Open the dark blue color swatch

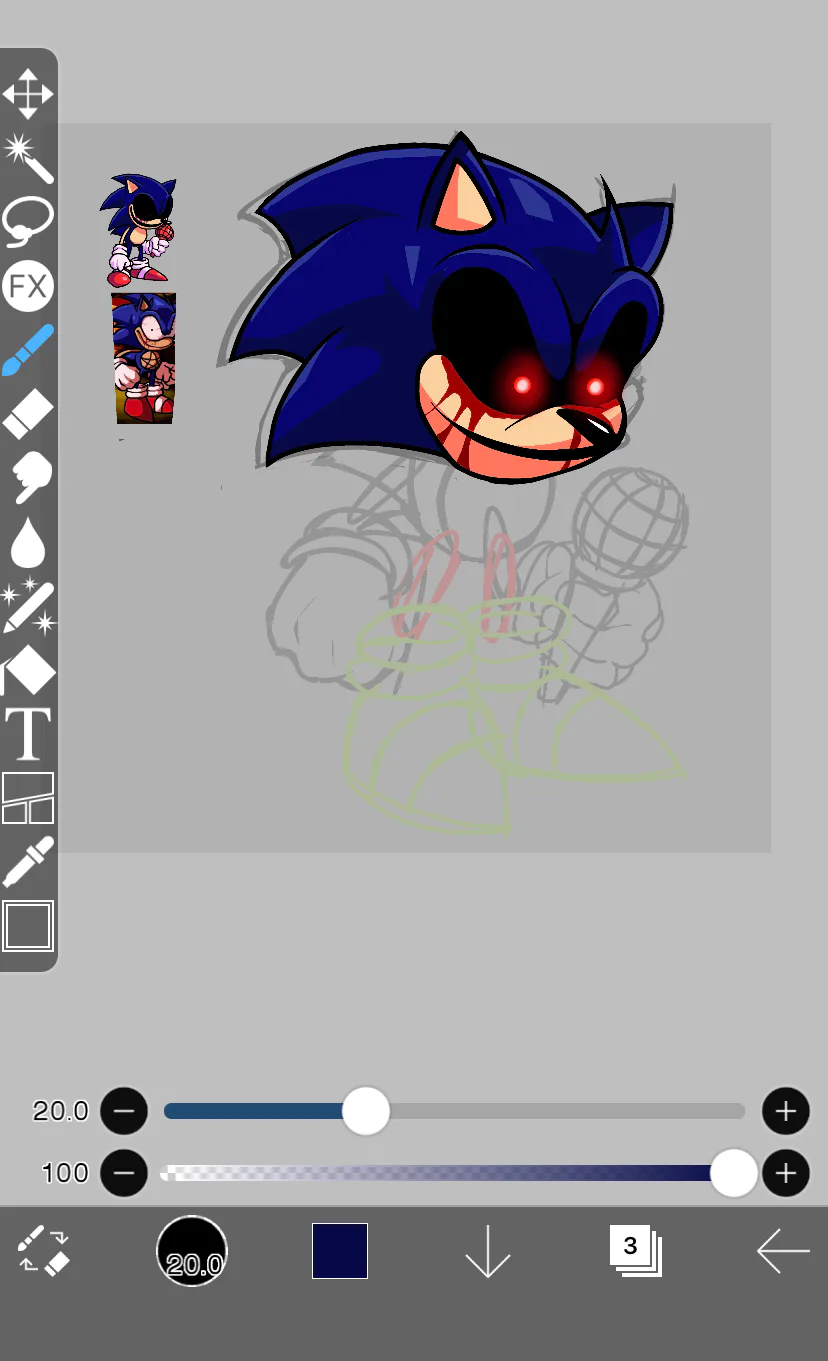click(340, 1250)
